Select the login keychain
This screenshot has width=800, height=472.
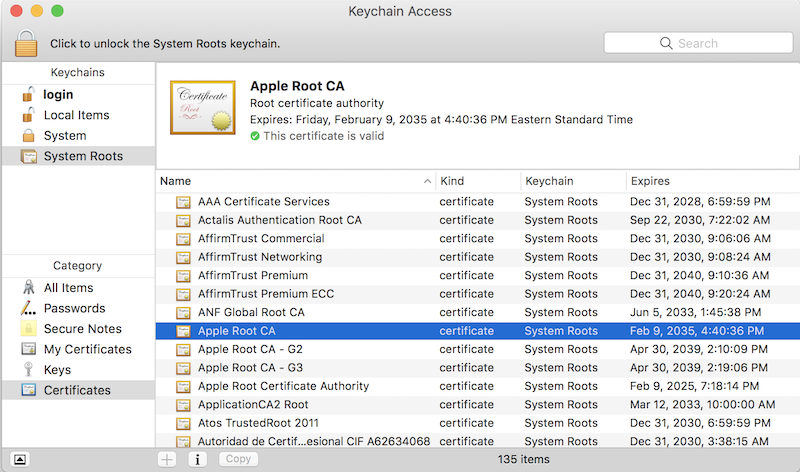57,94
